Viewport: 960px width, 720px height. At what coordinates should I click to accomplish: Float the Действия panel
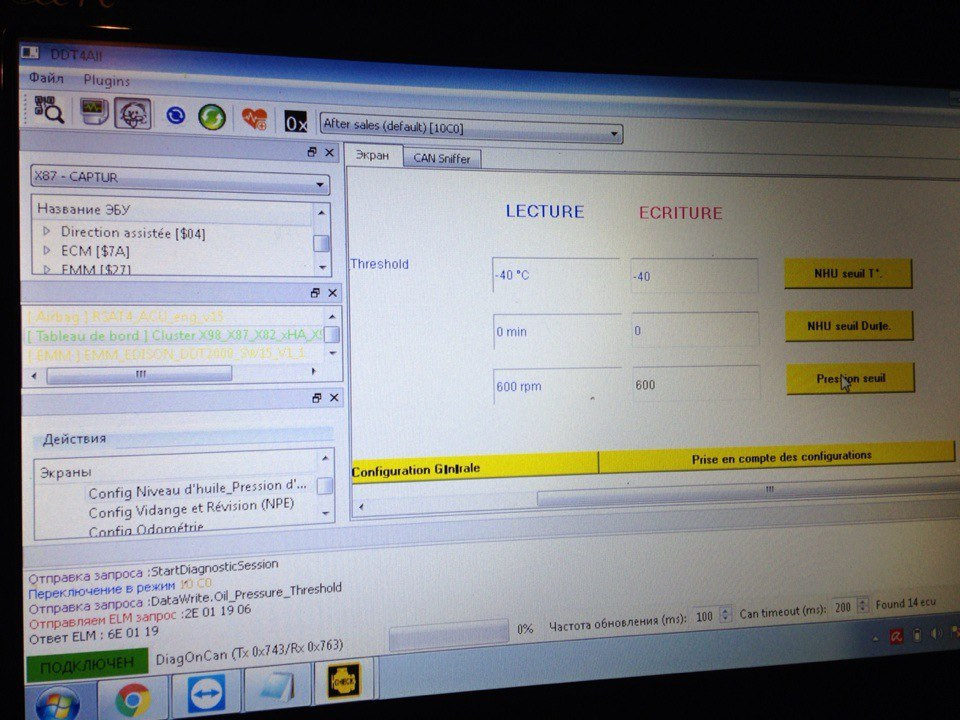coord(317,398)
